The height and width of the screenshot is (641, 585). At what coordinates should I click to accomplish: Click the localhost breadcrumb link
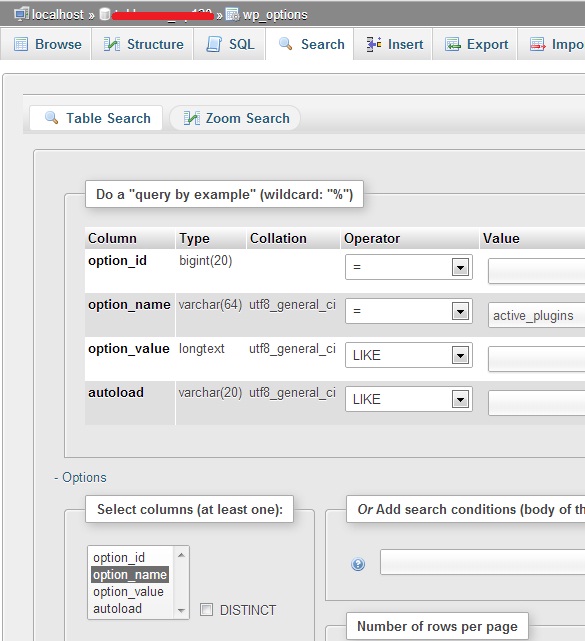click(58, 14)
